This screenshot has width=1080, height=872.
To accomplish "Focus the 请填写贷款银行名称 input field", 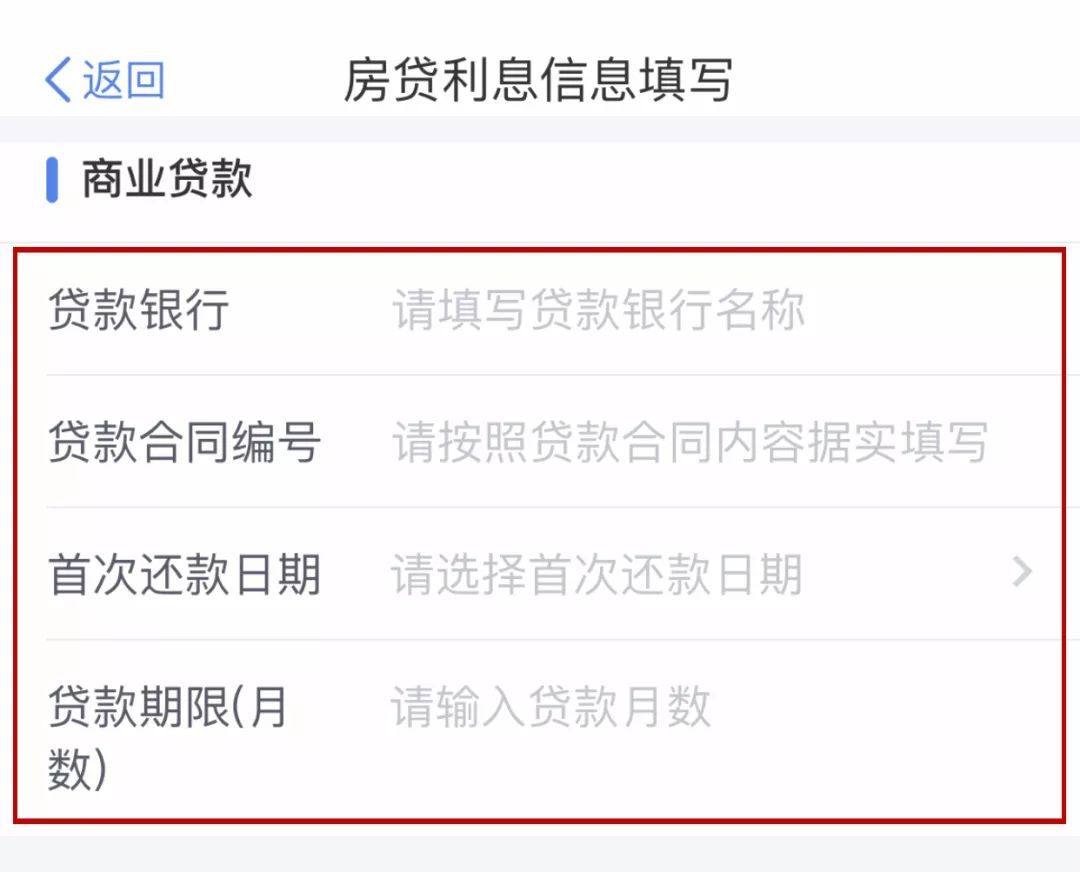I will (x=598, y=310).
